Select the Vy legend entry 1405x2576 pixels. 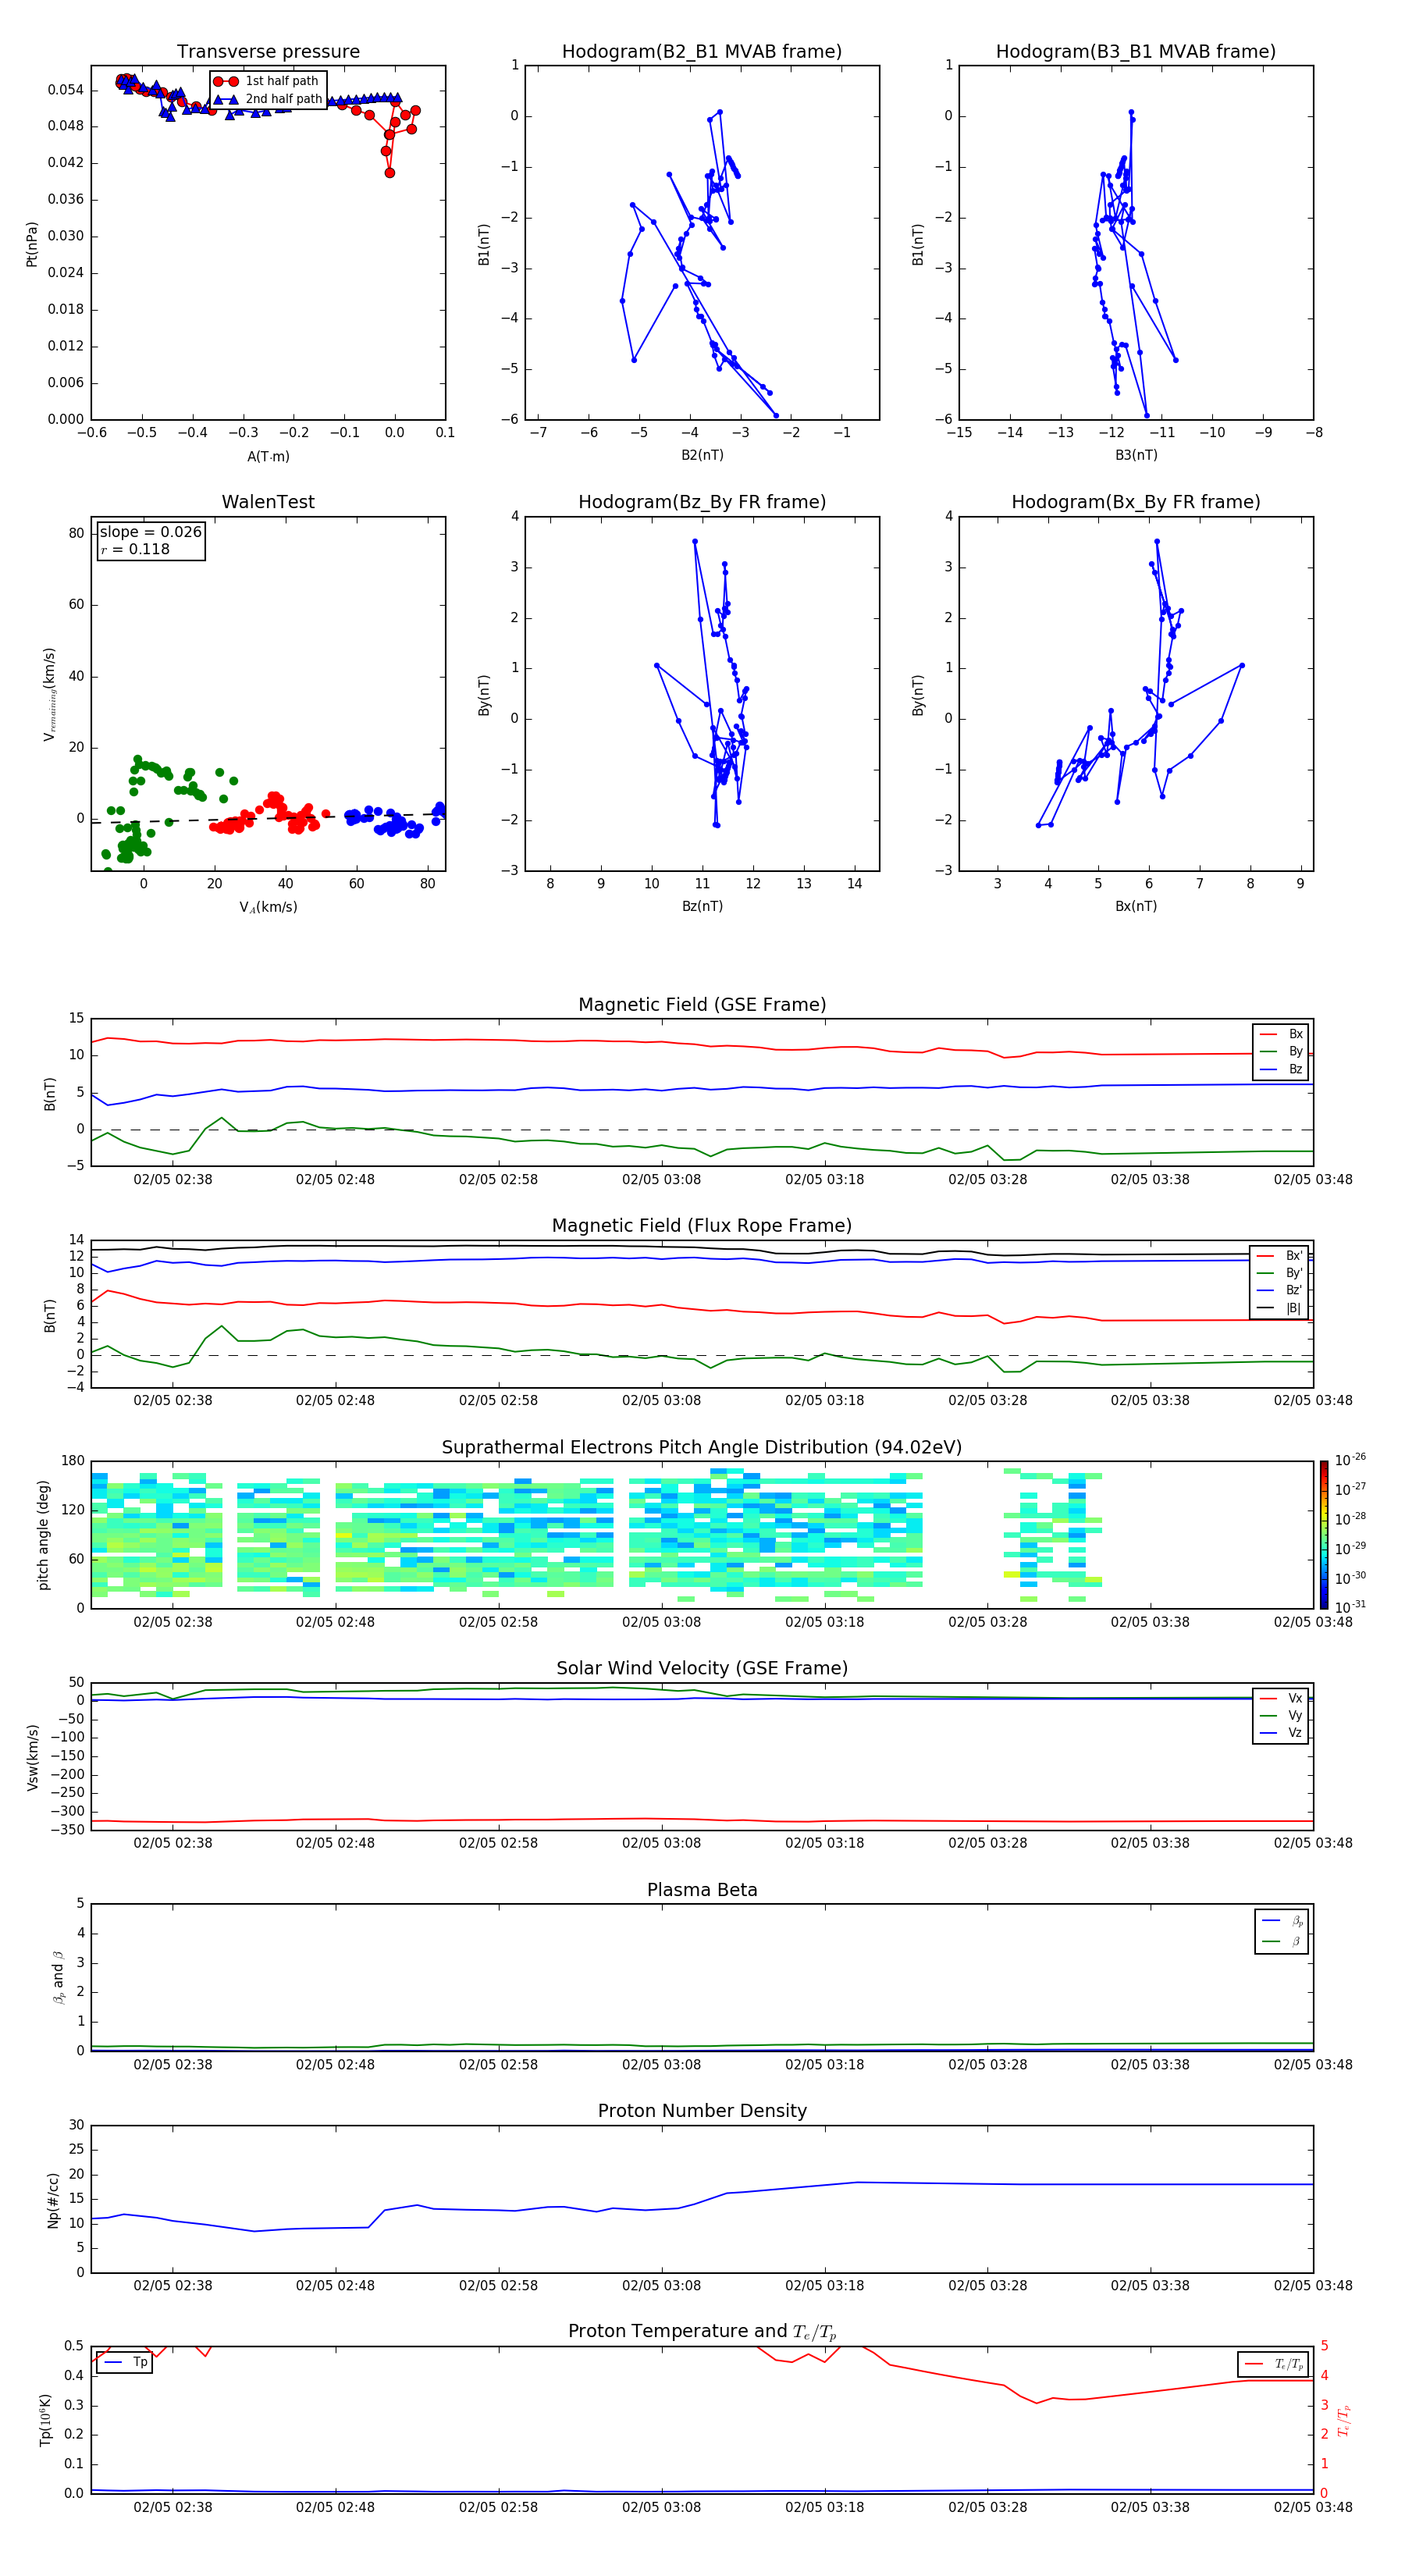[x=1281, y=1716]
